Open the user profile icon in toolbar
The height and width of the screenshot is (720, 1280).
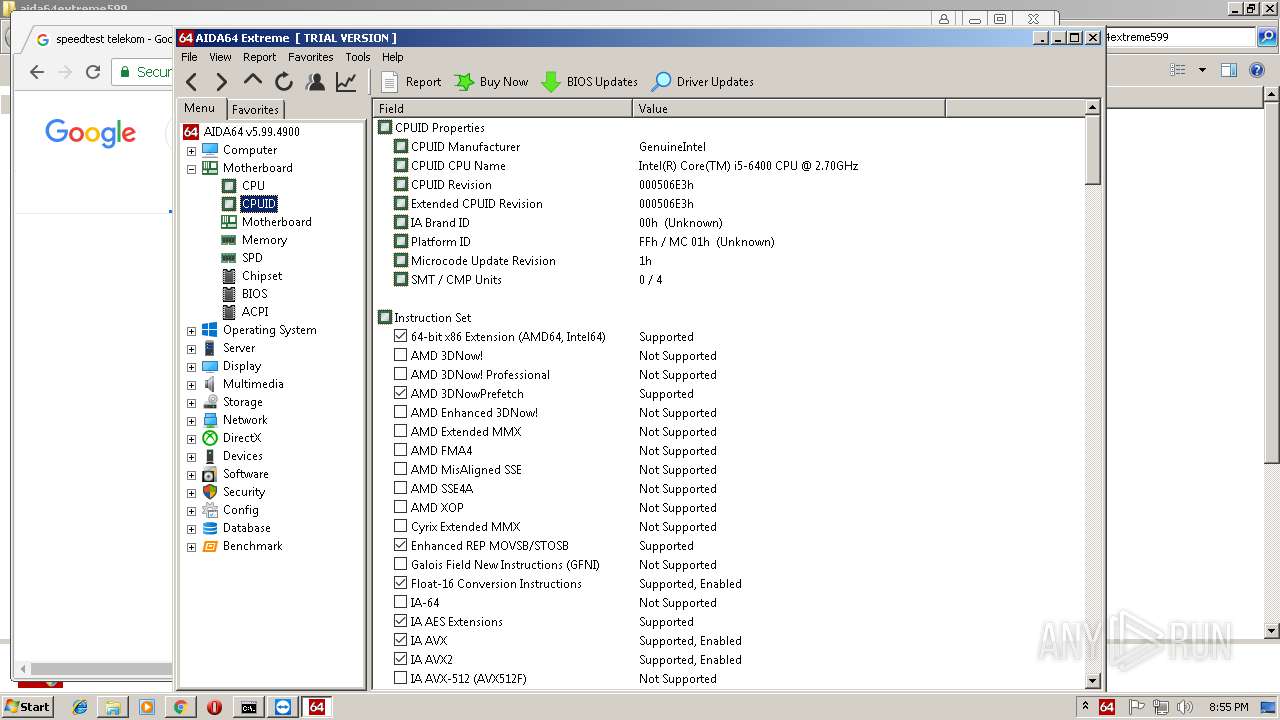click(315, 82)
